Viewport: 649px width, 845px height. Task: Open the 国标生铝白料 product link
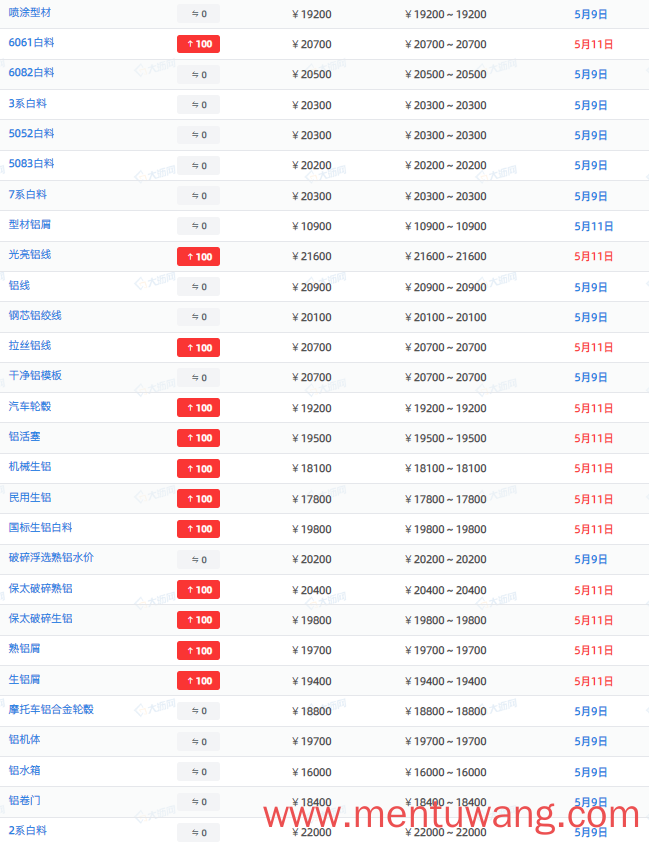pyautogui.click(x=40, y=528)
